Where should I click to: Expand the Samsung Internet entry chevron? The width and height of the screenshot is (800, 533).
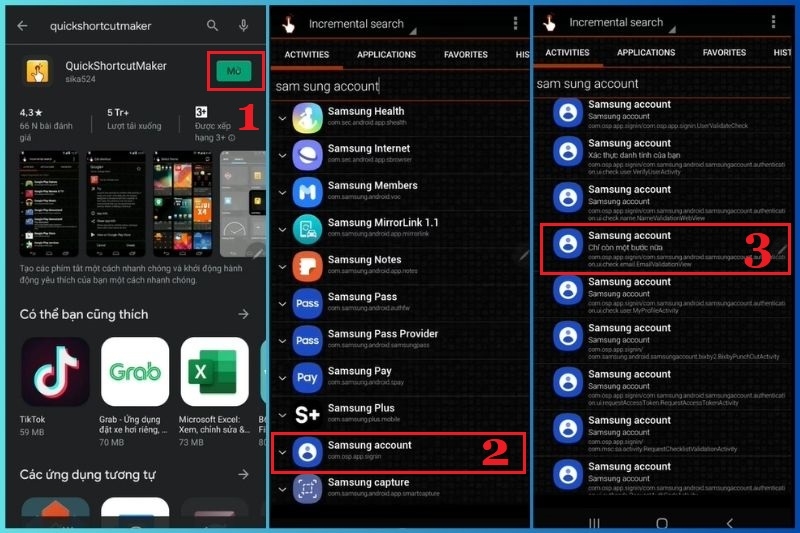[x=282, y=156]
